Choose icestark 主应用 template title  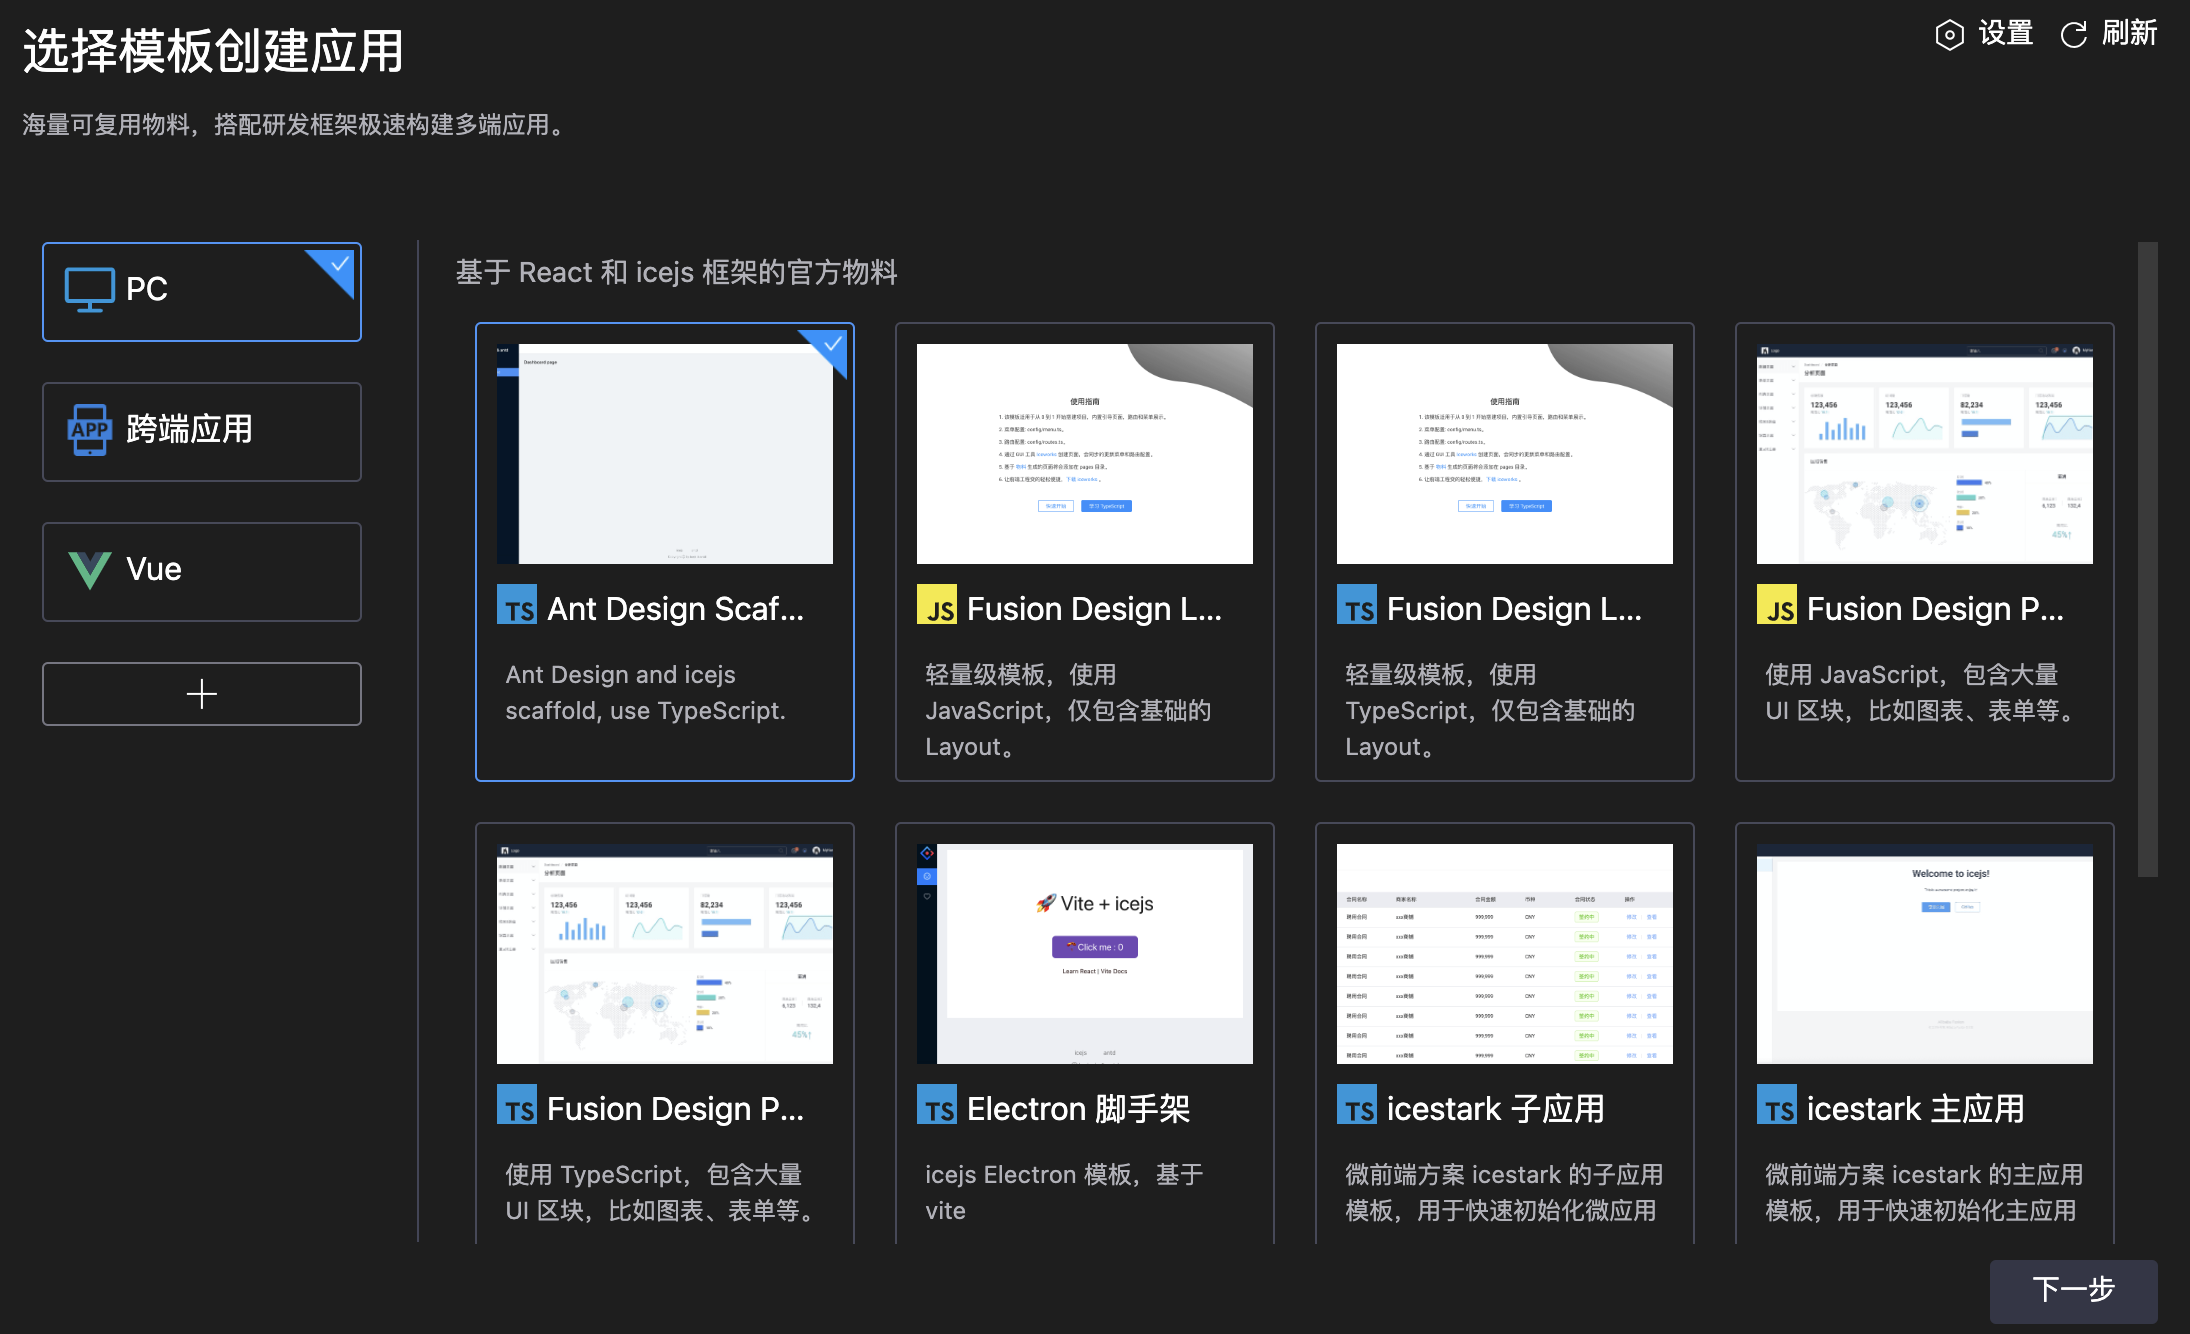click(1914, 1108)
